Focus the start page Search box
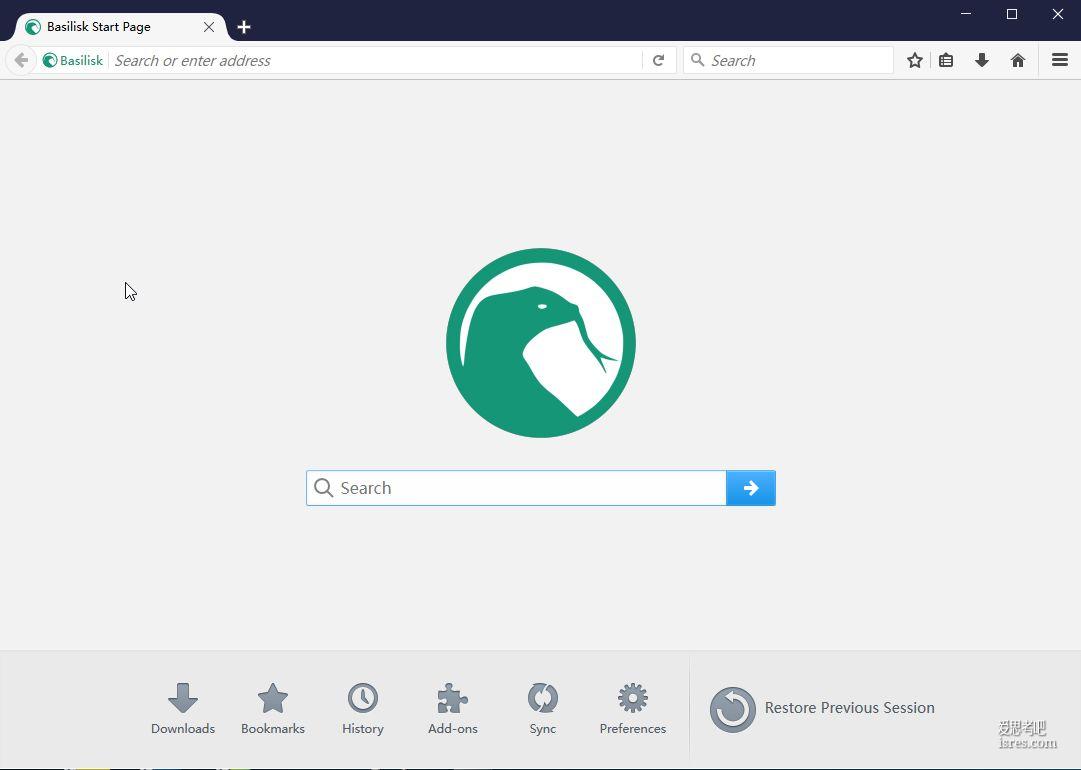Viewport: 1081px width, 770px height. click(x=516, y=488)
